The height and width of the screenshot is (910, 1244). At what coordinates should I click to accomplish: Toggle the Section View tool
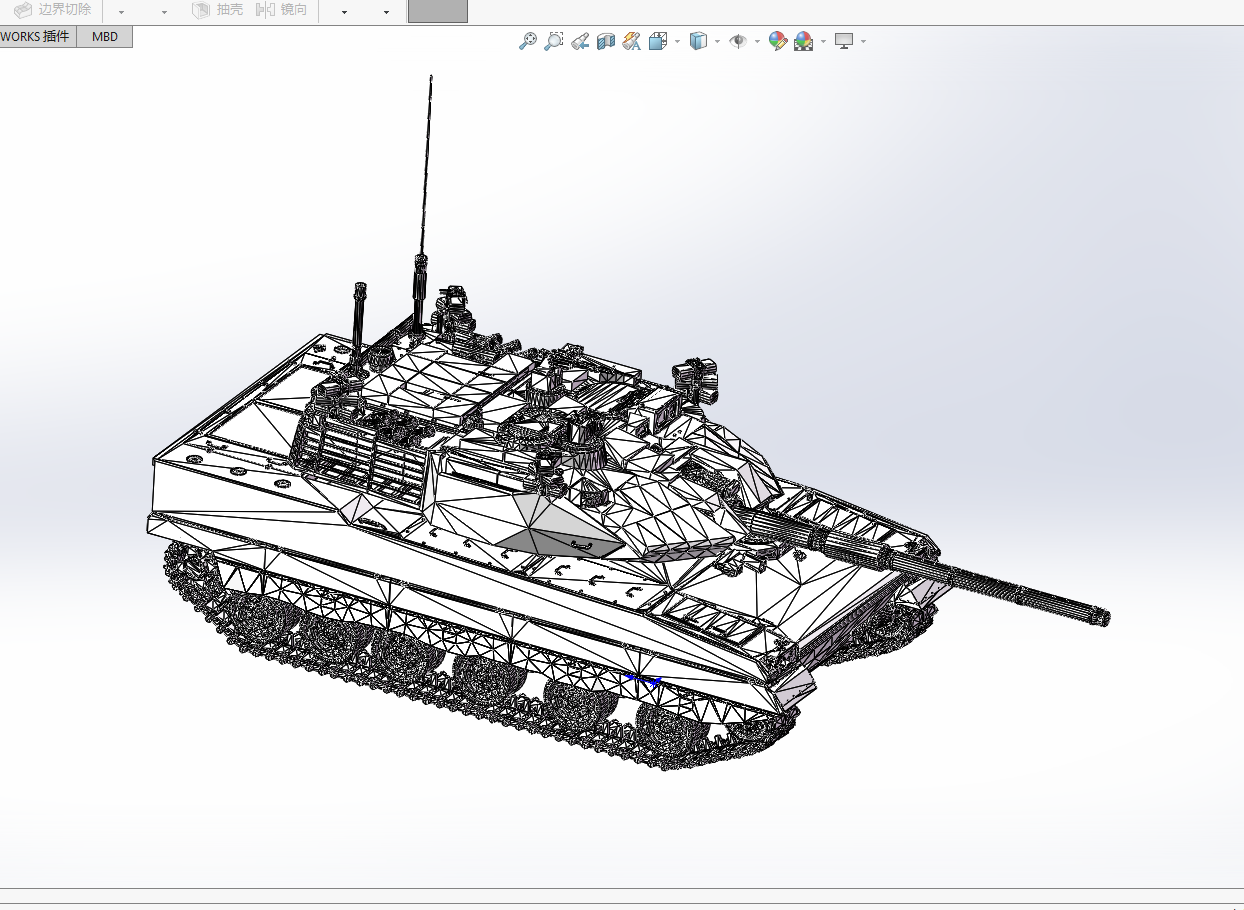coord(606,41)
